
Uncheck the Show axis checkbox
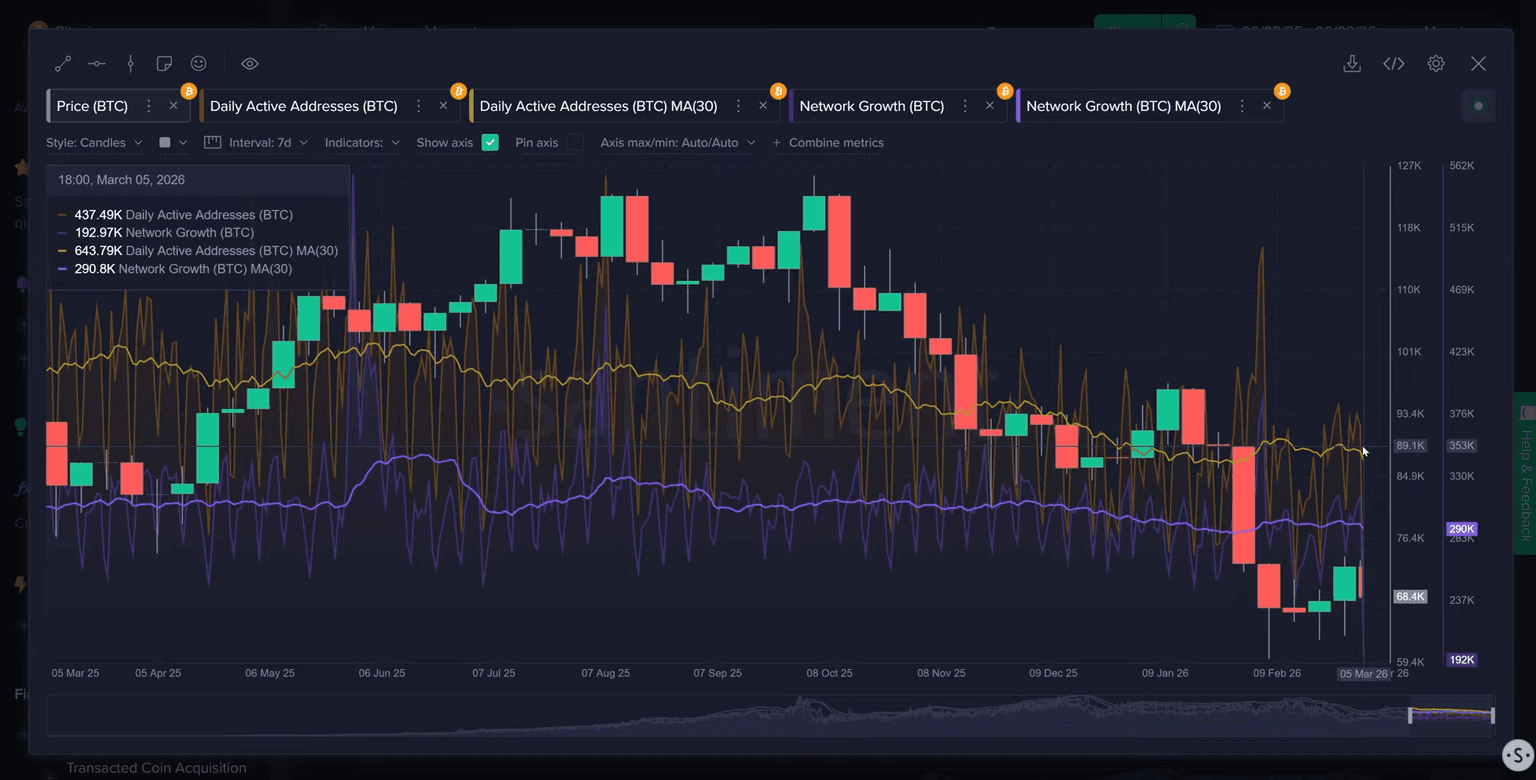pyautogui.click(x=490, y=143)
